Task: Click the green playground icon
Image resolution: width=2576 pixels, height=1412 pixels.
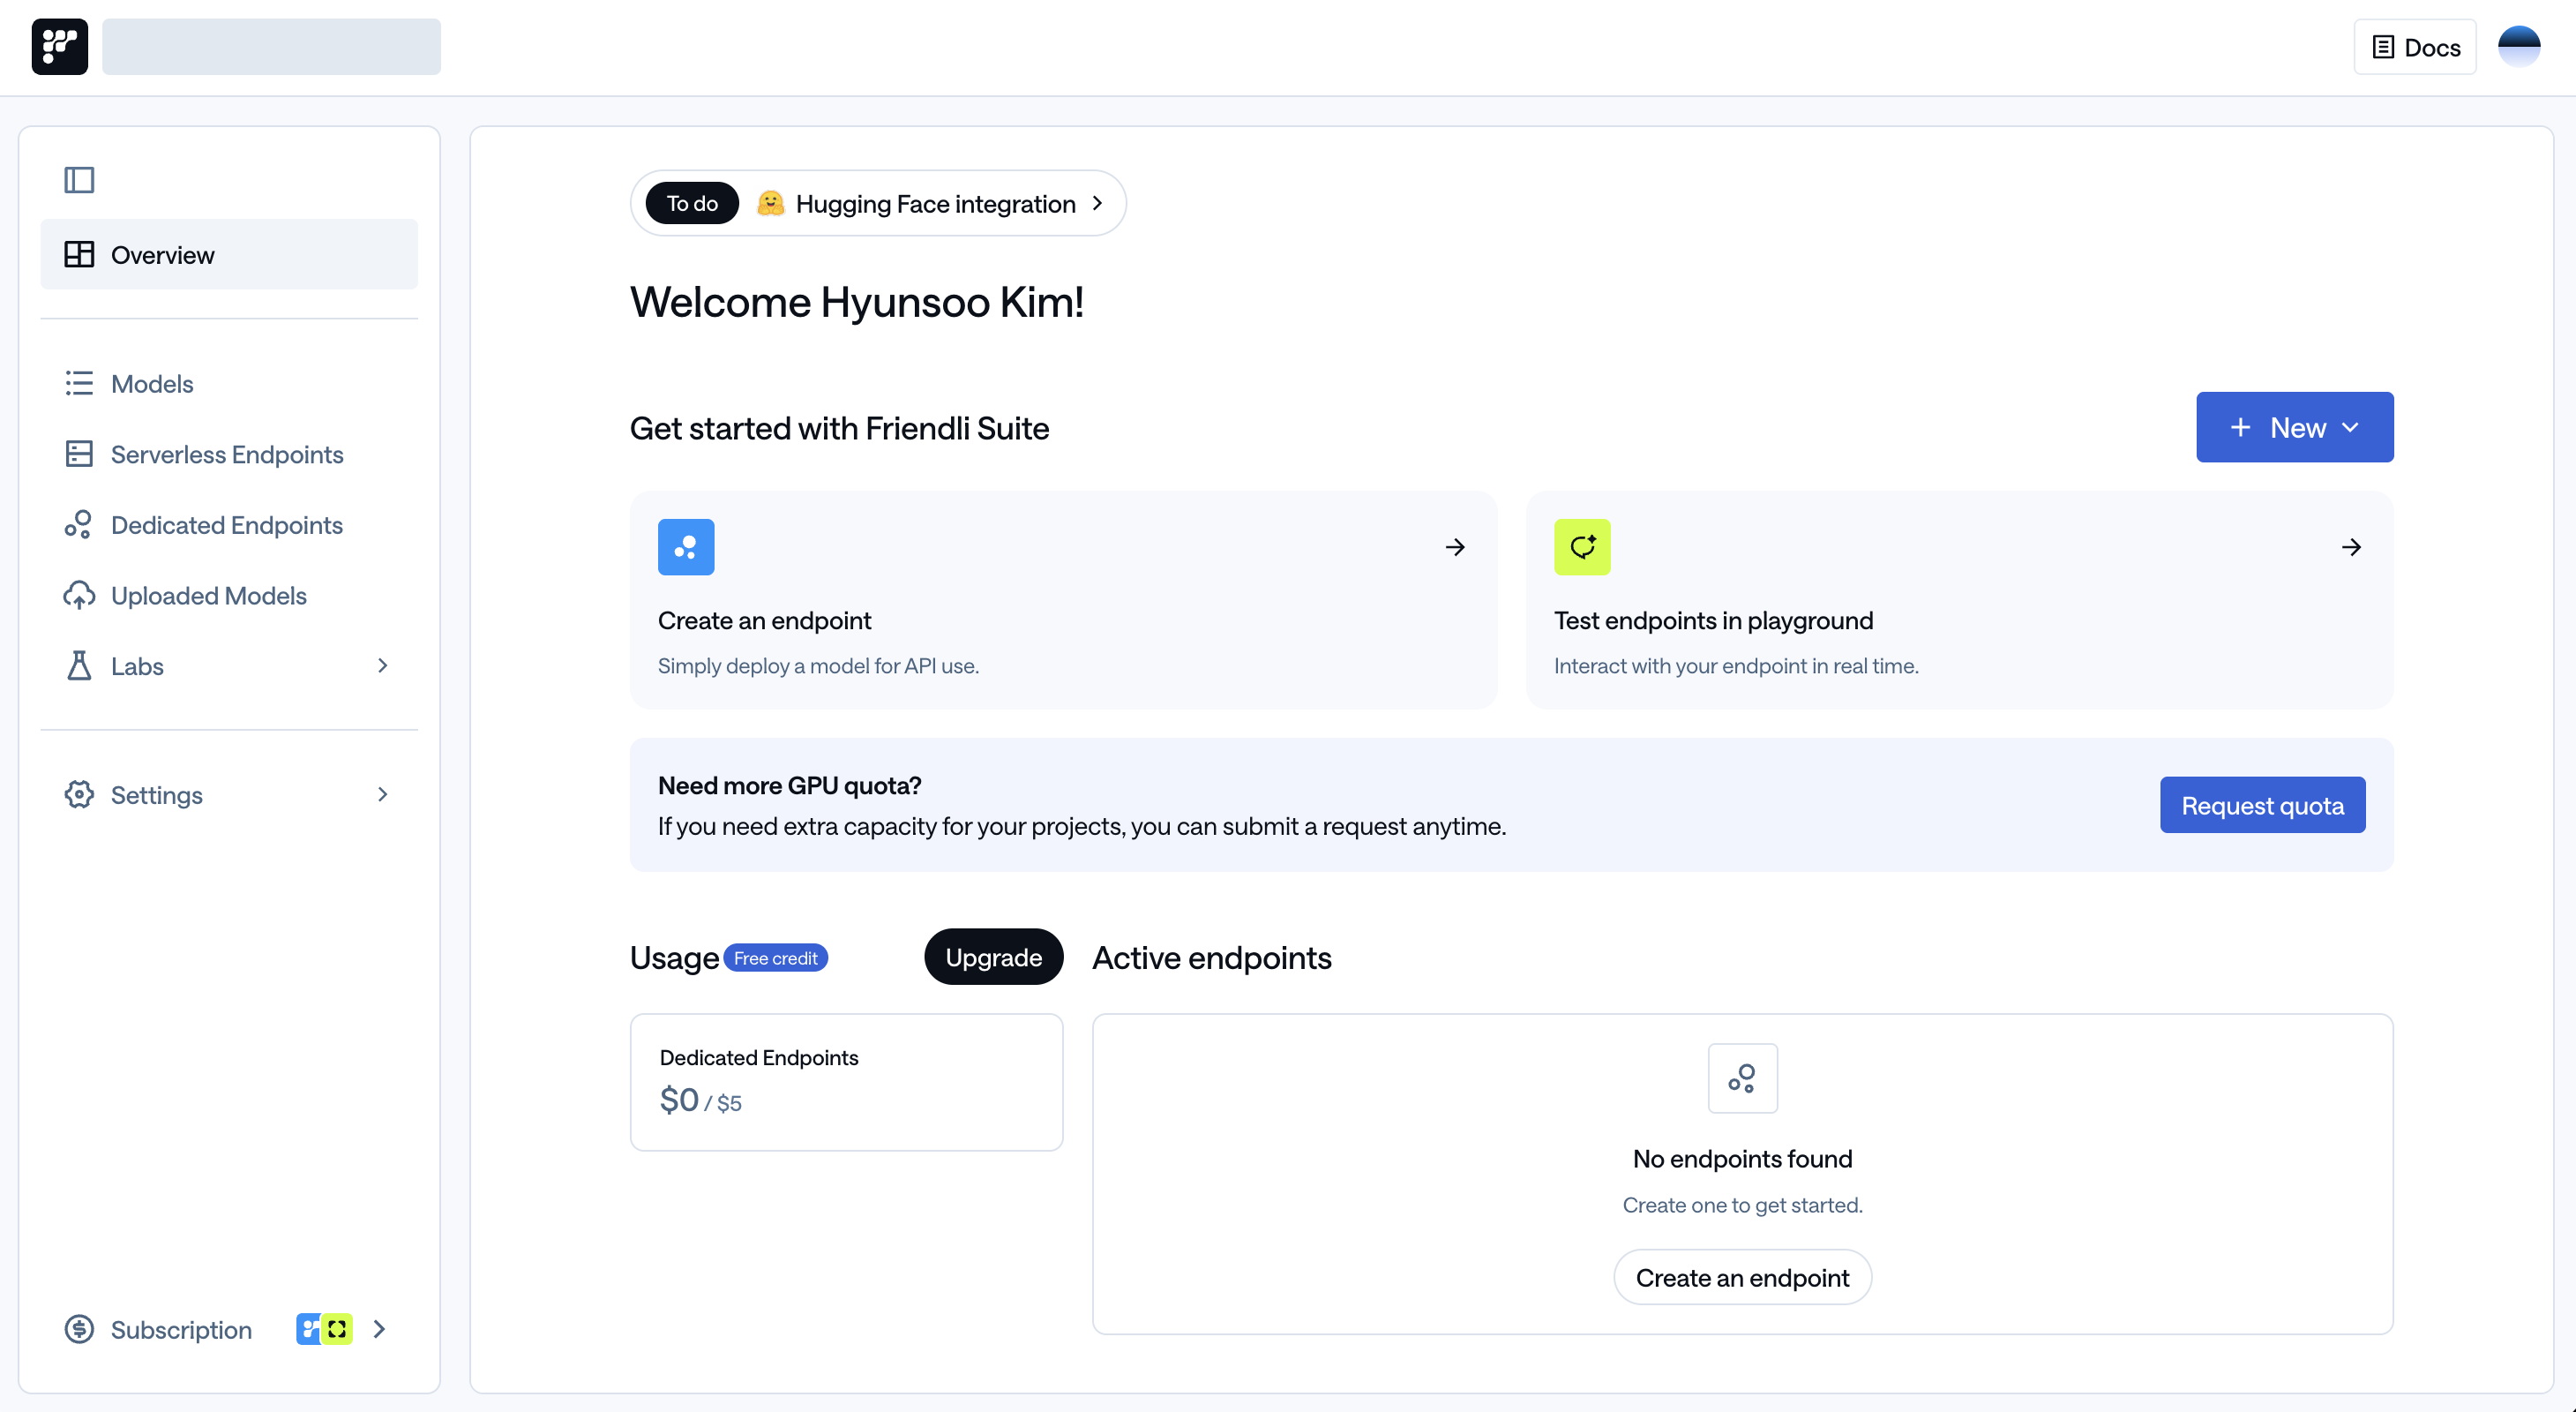Action: pyautogui.click(x=1581, y=547)
